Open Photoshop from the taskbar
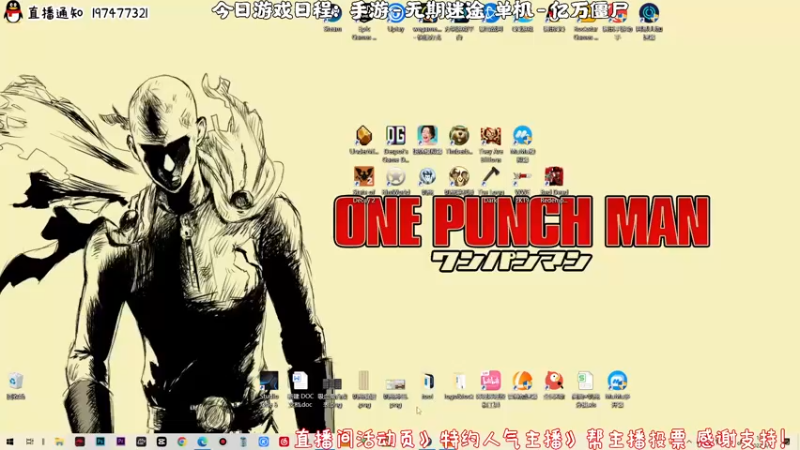The image size is (800, 450). pyautogui.click(x=100, y=442)
